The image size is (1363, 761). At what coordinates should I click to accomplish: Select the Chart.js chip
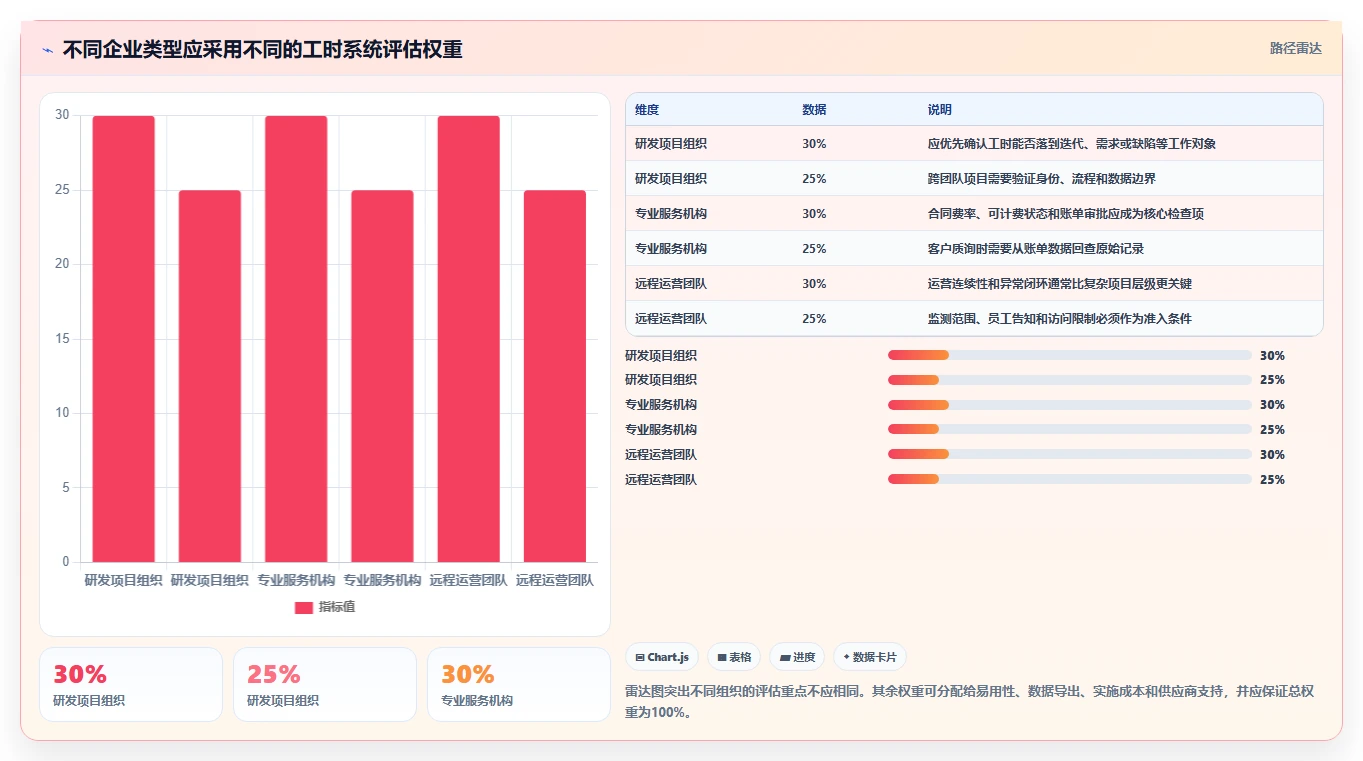662,657
